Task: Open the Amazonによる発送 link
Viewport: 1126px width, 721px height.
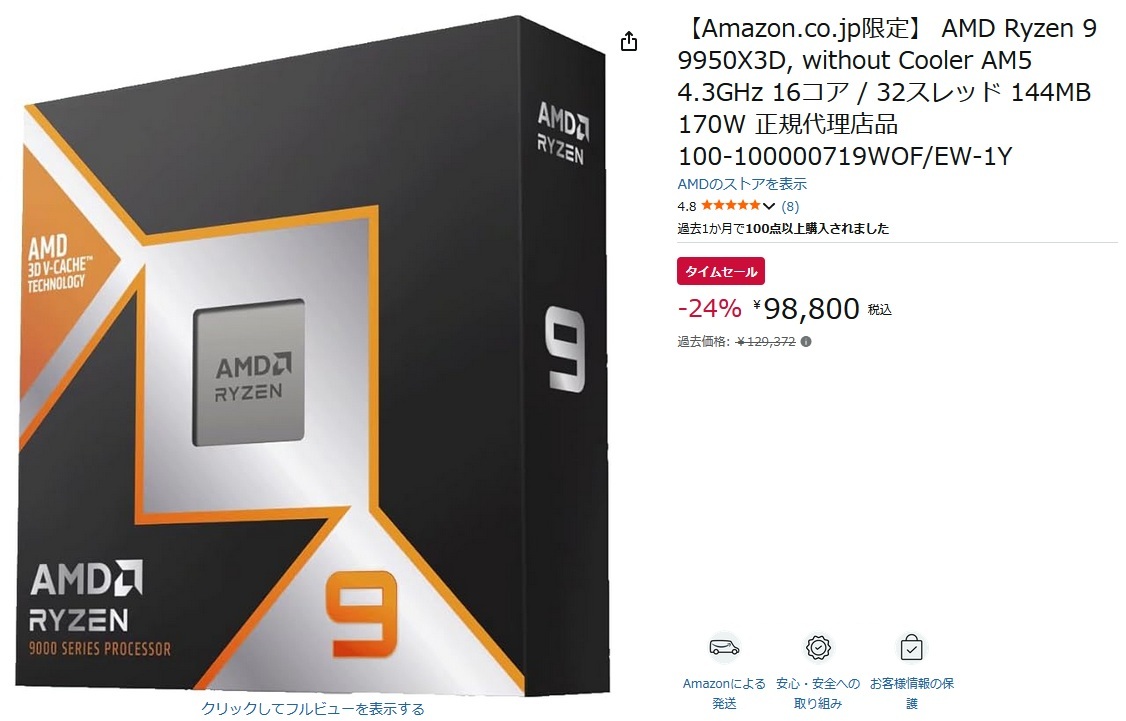Action: pyautogui.click(x=724, y=693)
